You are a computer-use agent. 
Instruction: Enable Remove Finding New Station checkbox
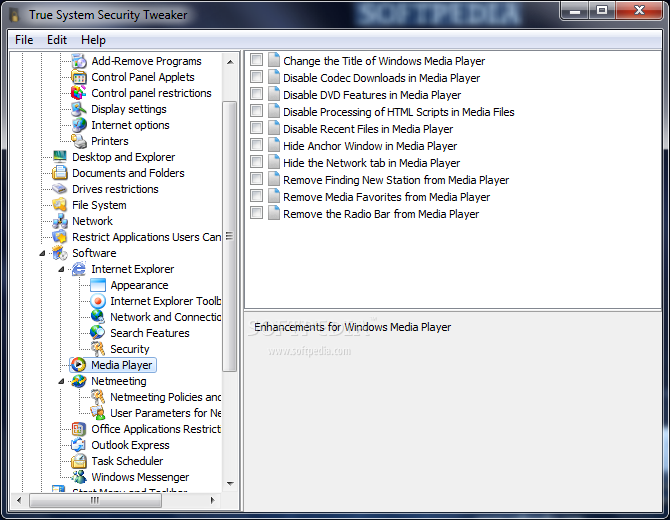[x=256, y=179]
